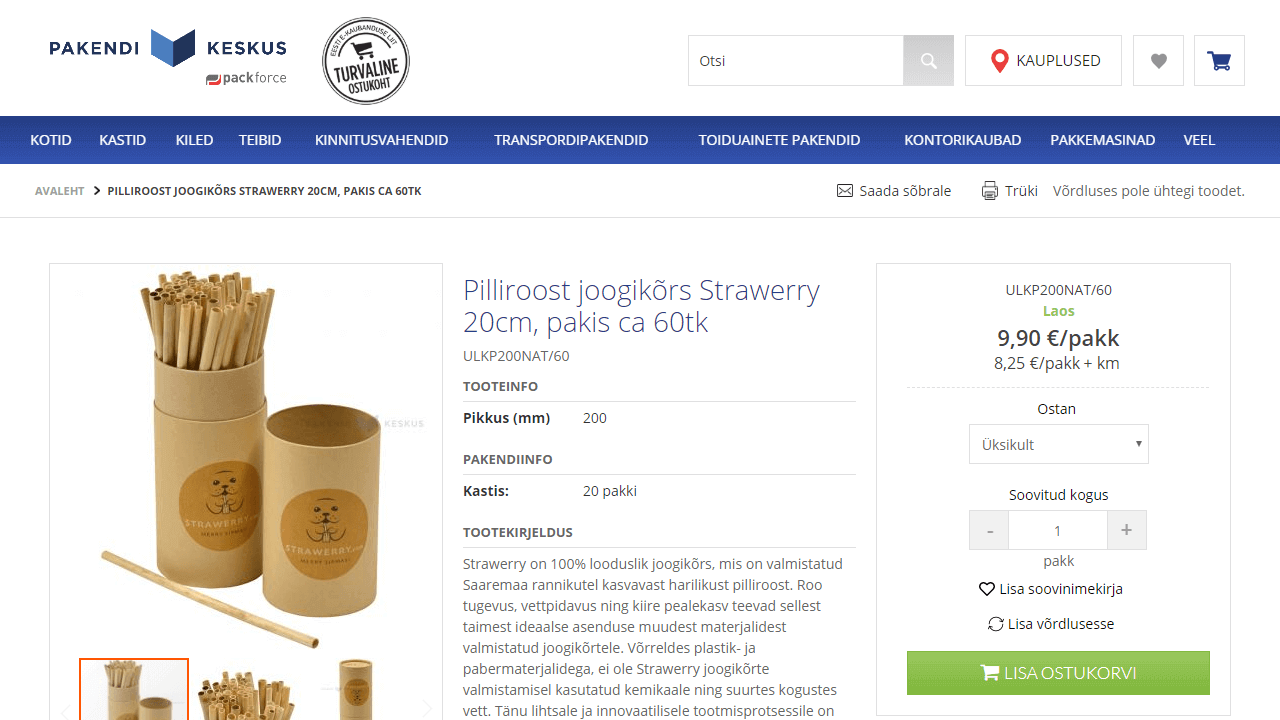Open Kauplused store locator button
This screenshot has width=1280, height=720.
pyautogui.click(x=1043, y=61)
